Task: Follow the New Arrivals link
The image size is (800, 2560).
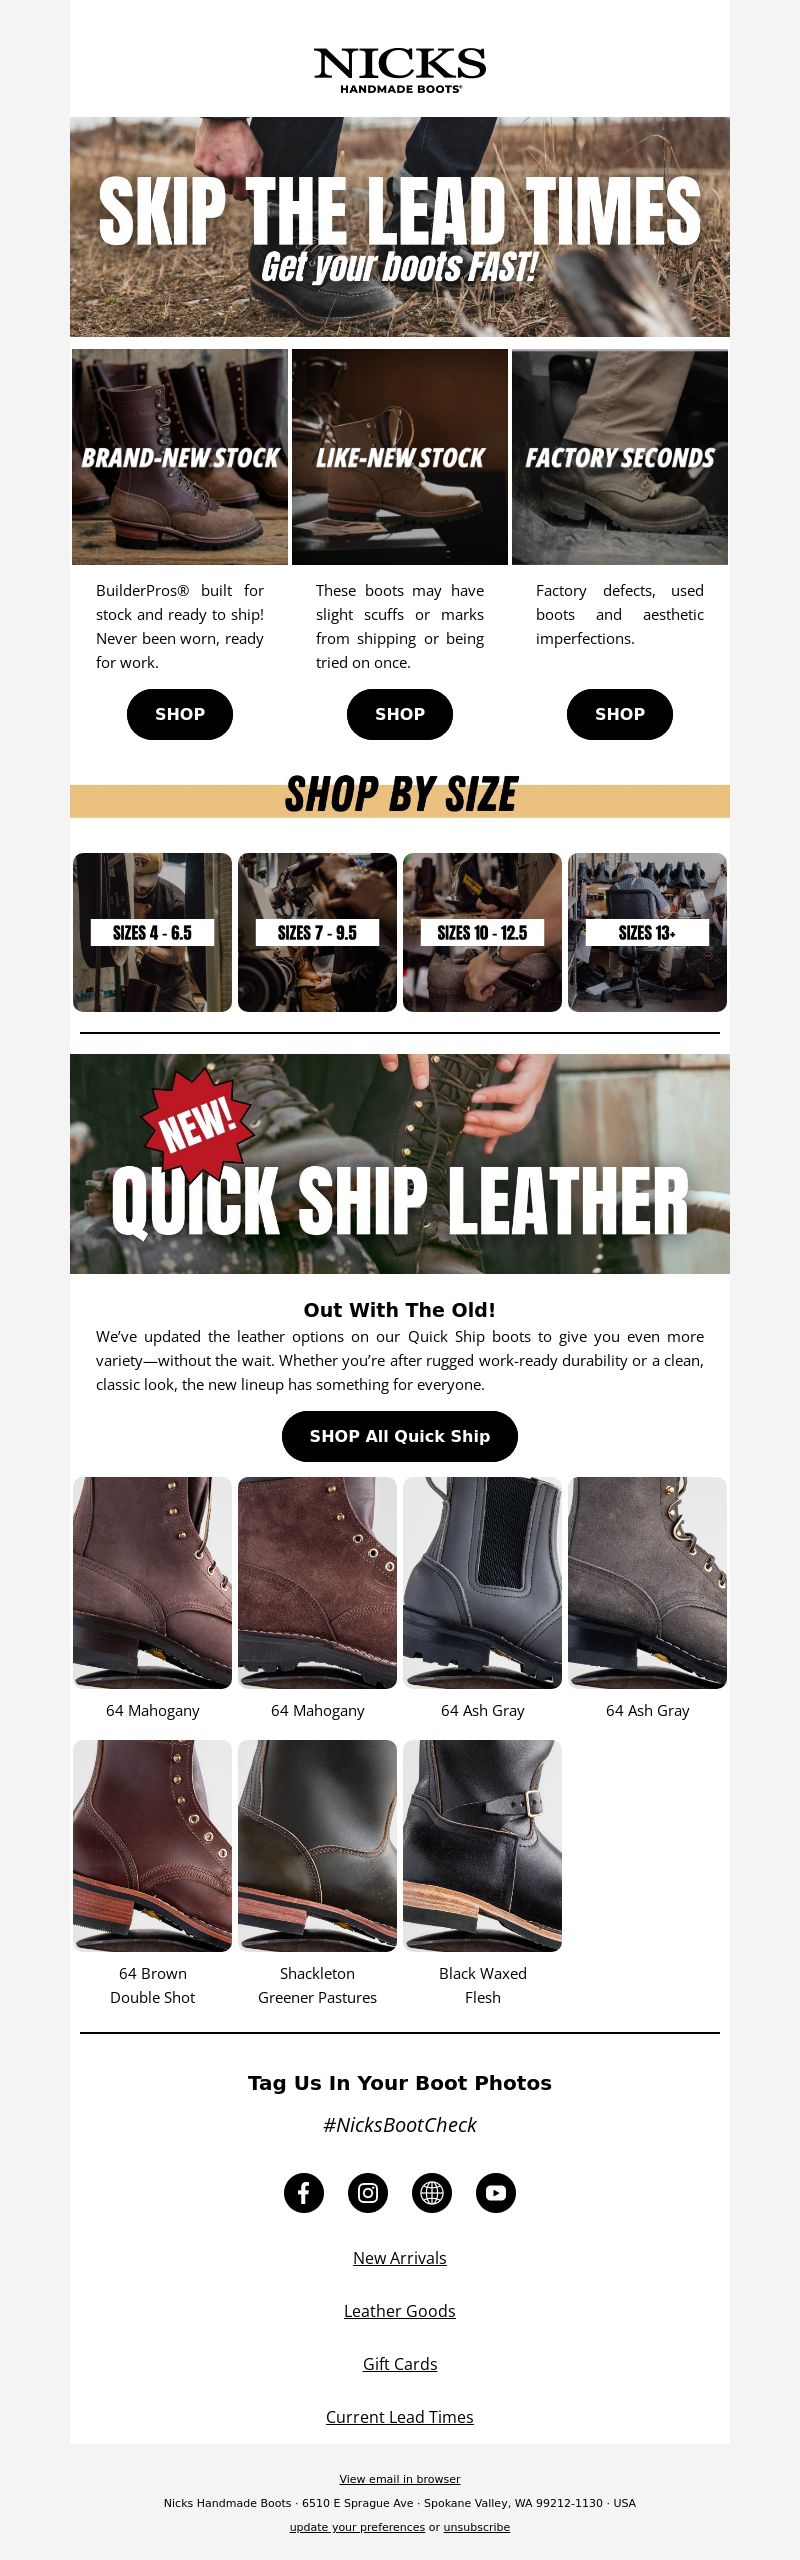Action: coord(400,2258)
